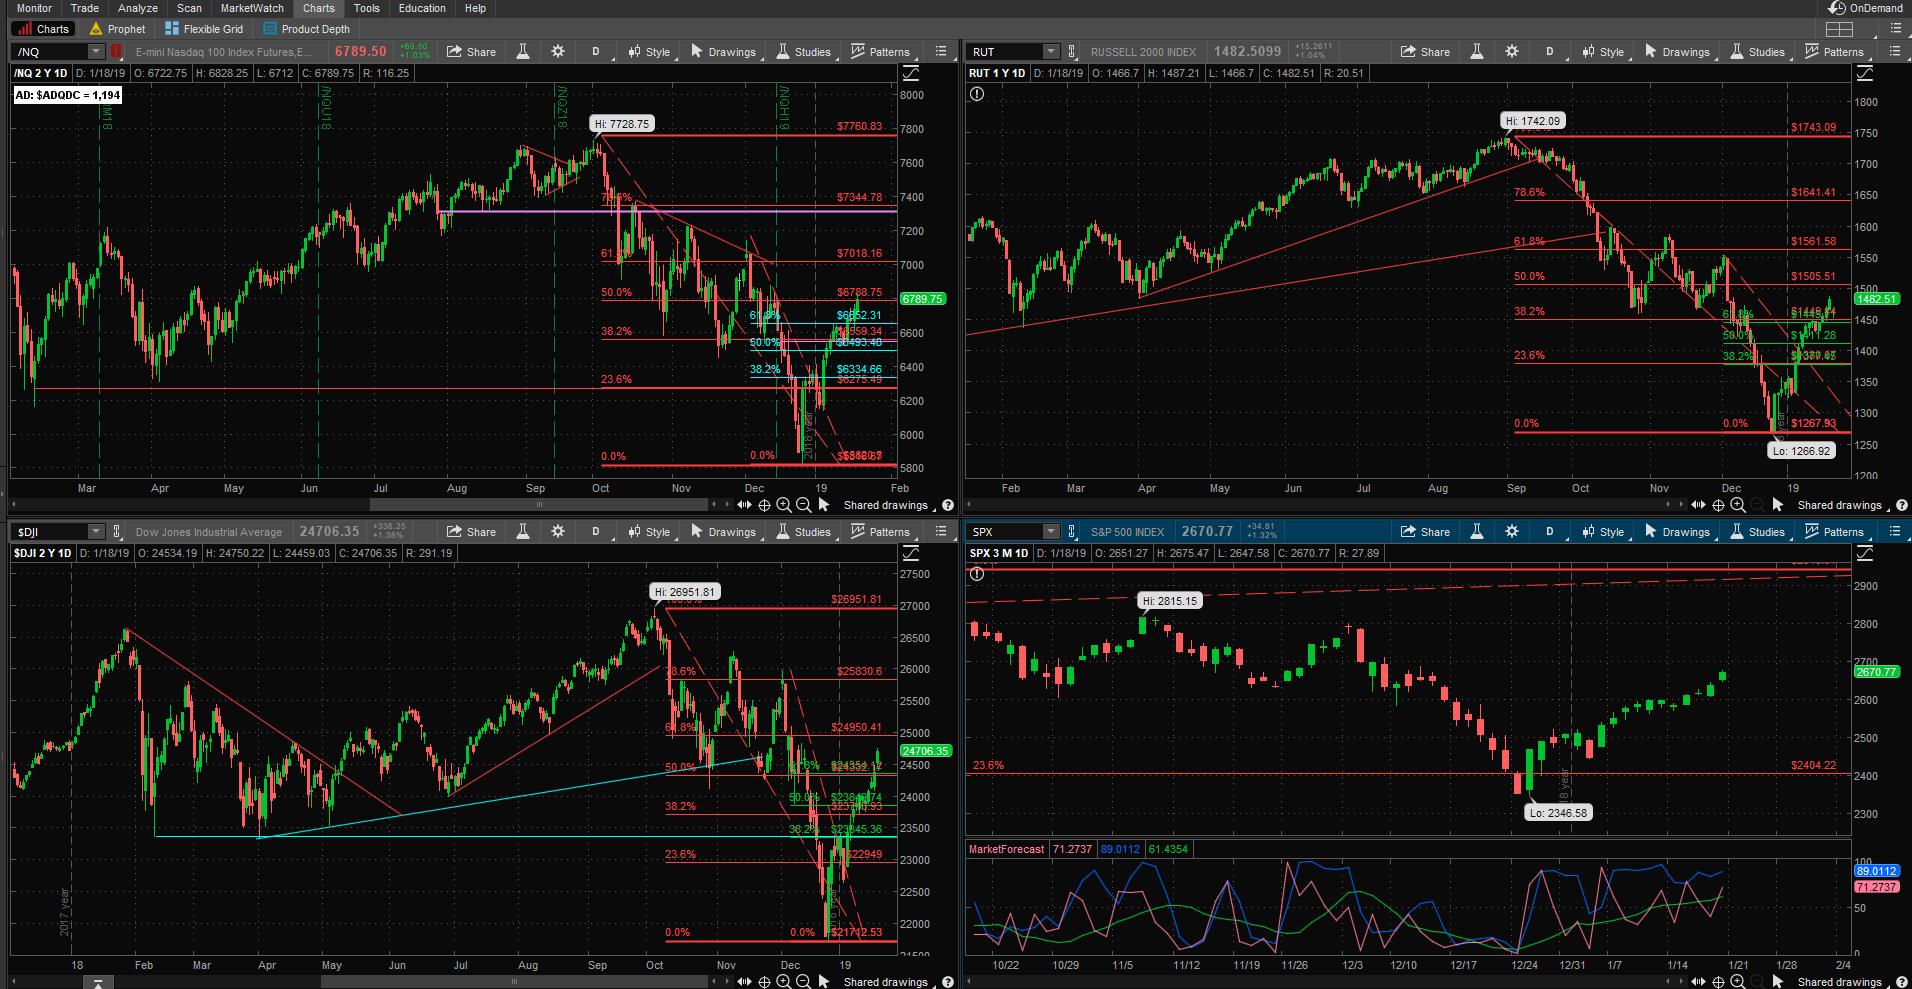Share the /NQ chart
This screenshot has height=989, width=1912.
pyautogui.click(x=471, y=52)
